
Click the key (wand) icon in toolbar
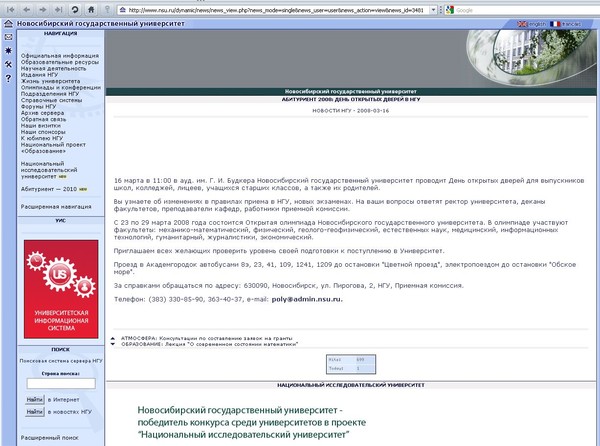tap(107, 10)
